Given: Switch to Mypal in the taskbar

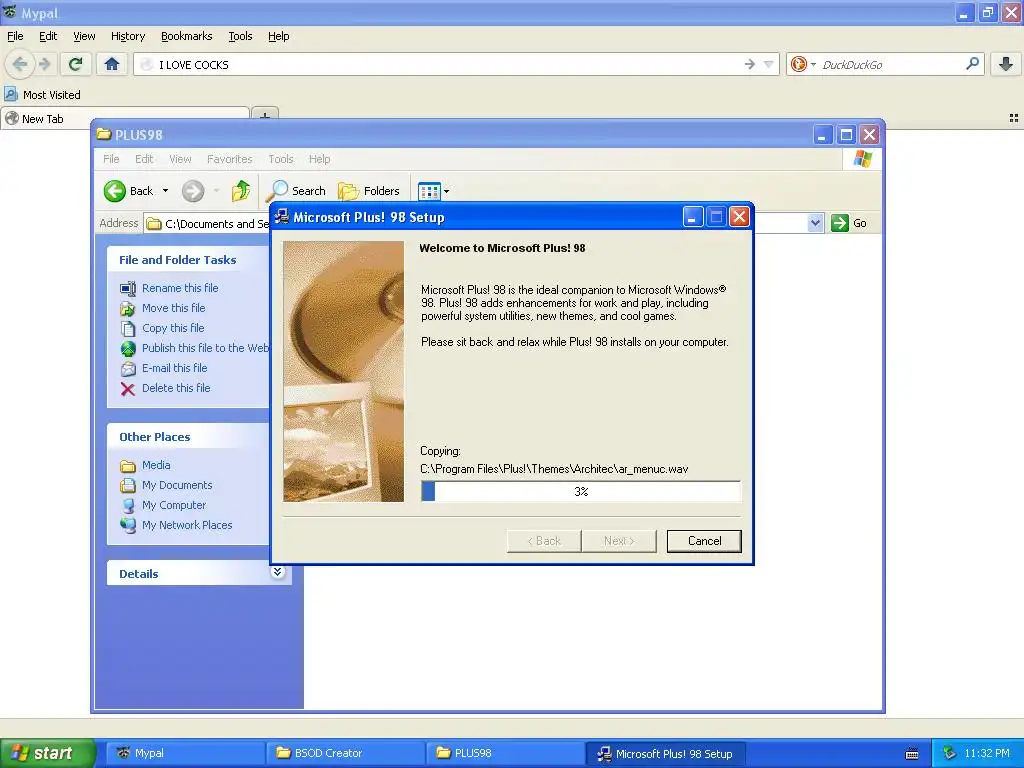Looking at the screenshot, I should pyautogui.click(x=186, y=753).
